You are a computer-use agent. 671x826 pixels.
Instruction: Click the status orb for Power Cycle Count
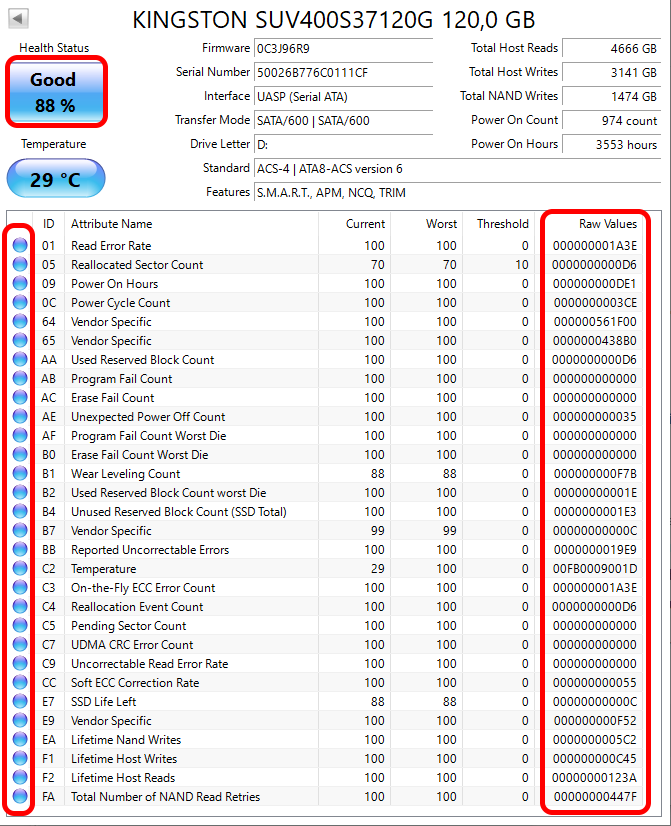pos(20,302)
